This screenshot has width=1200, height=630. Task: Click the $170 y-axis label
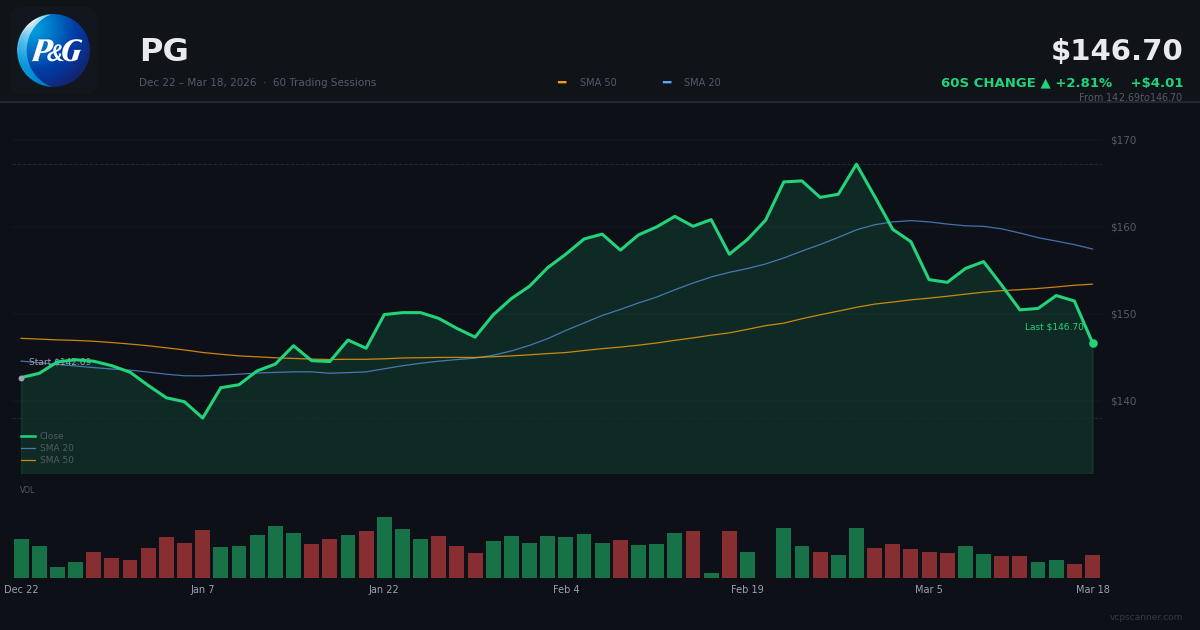click(1123, 140)
